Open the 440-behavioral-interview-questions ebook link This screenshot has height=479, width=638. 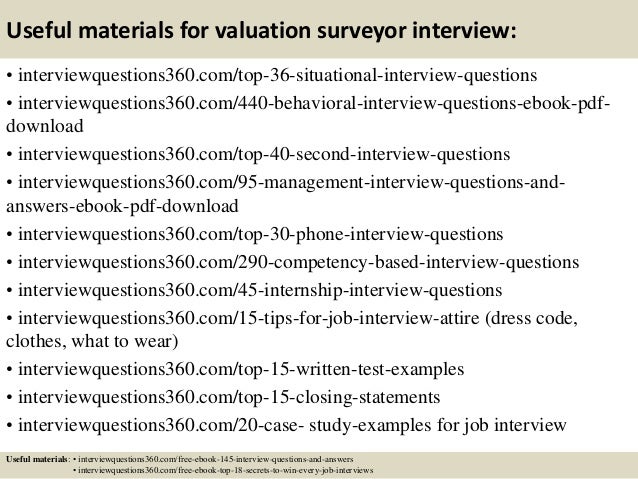pos(314,103)
